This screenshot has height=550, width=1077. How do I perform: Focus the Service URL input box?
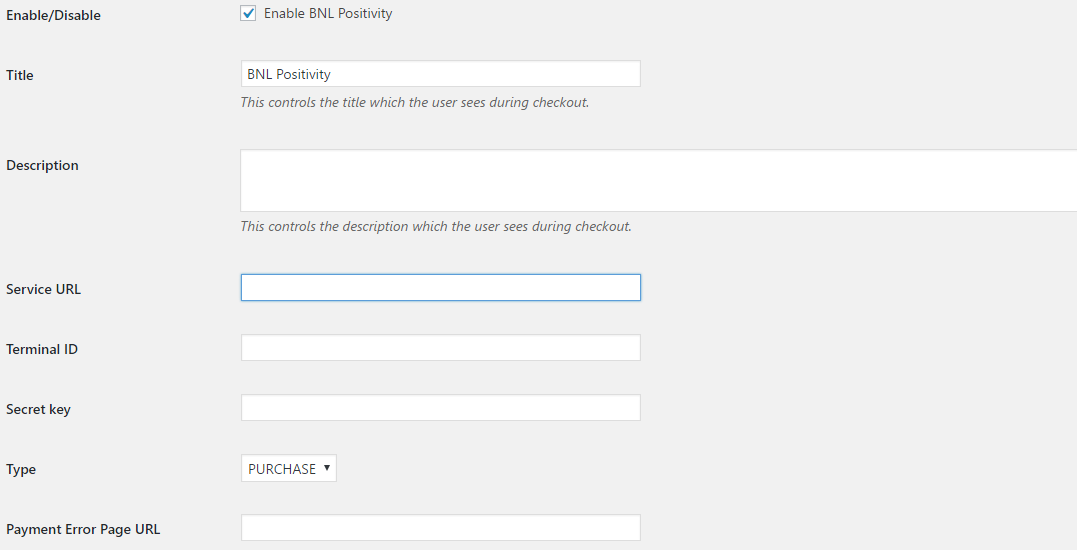[440, 288]
